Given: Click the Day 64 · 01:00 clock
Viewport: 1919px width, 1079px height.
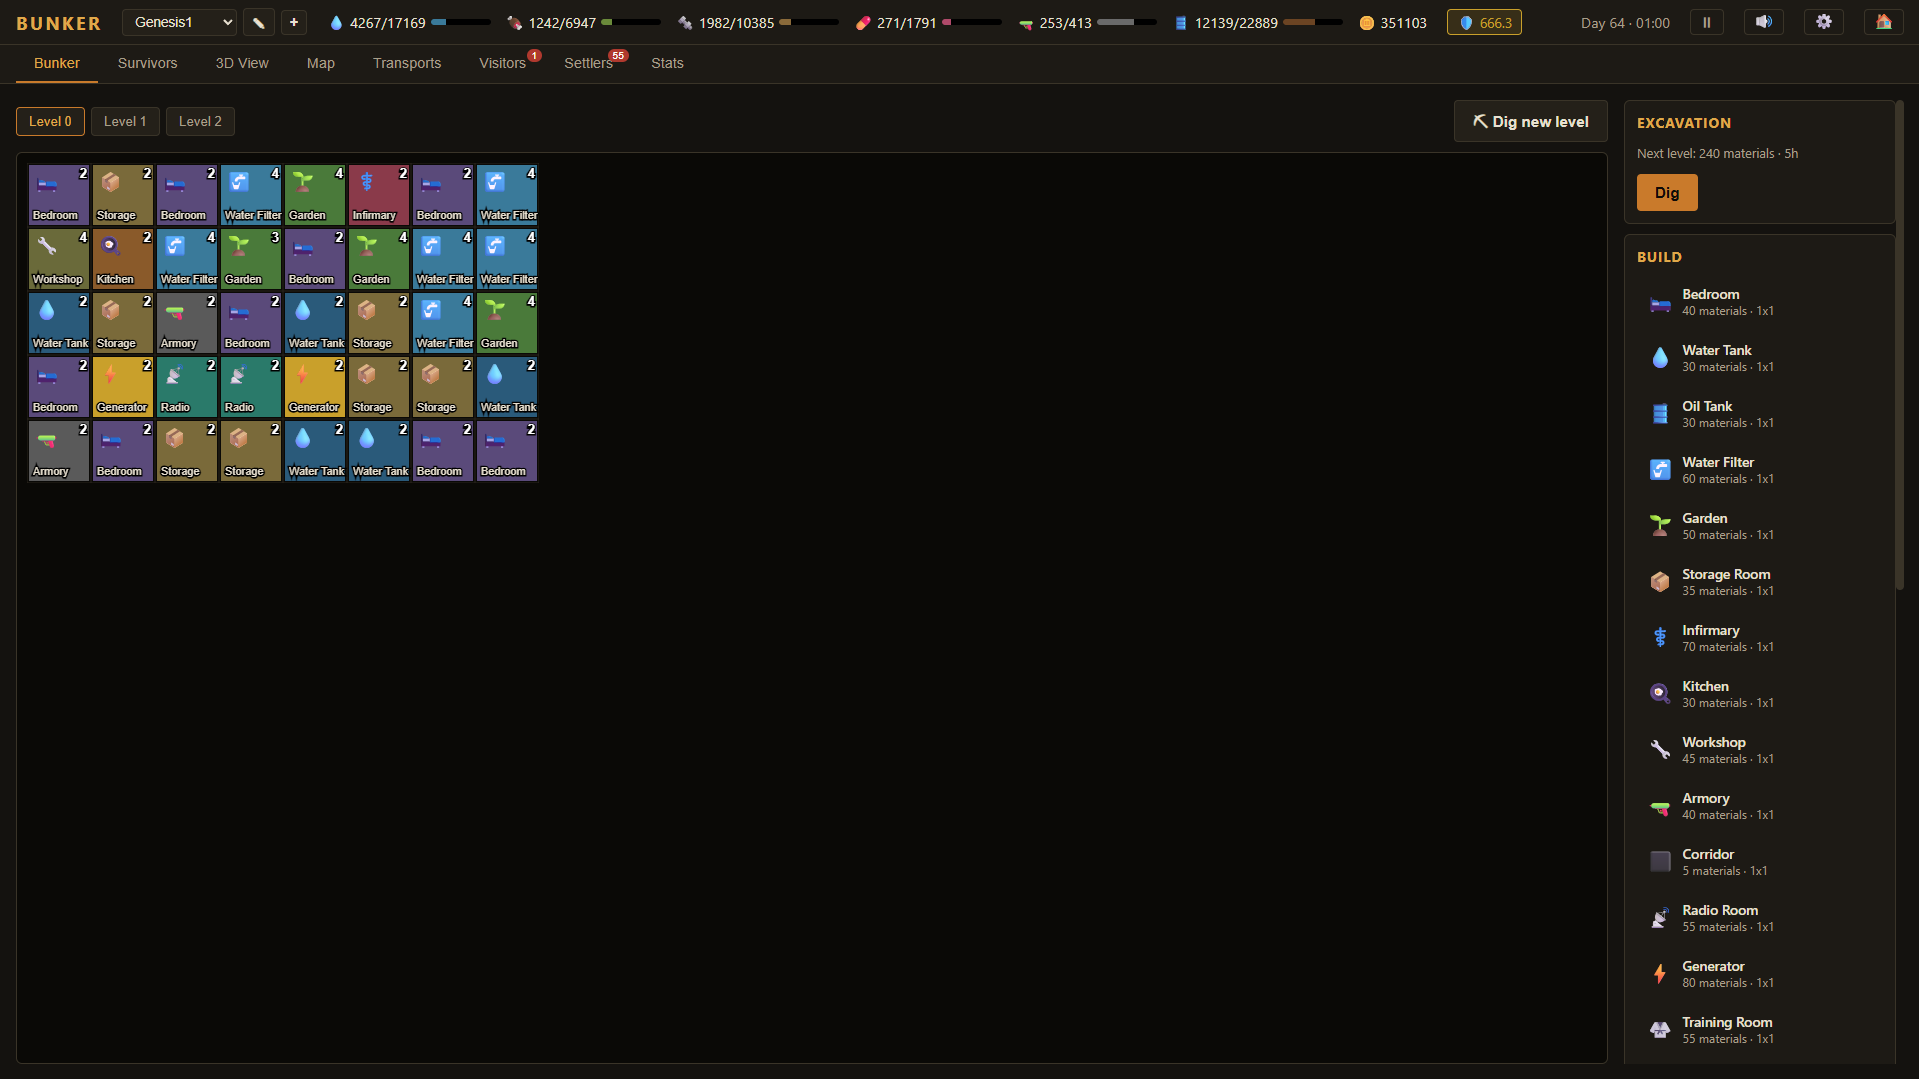Looking at the screenshot, I should click(1625, 23).
